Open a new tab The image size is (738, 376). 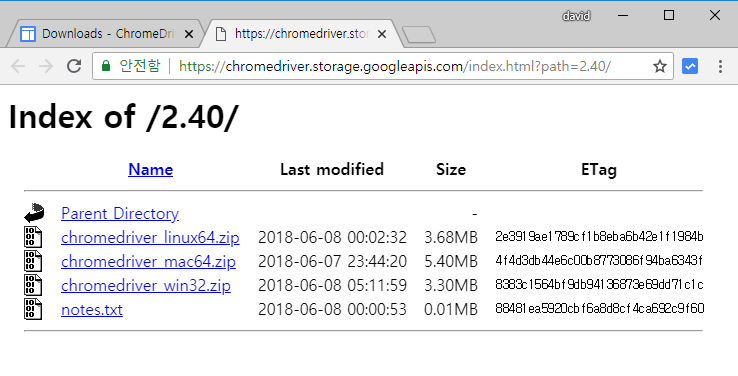pos(419,35)
